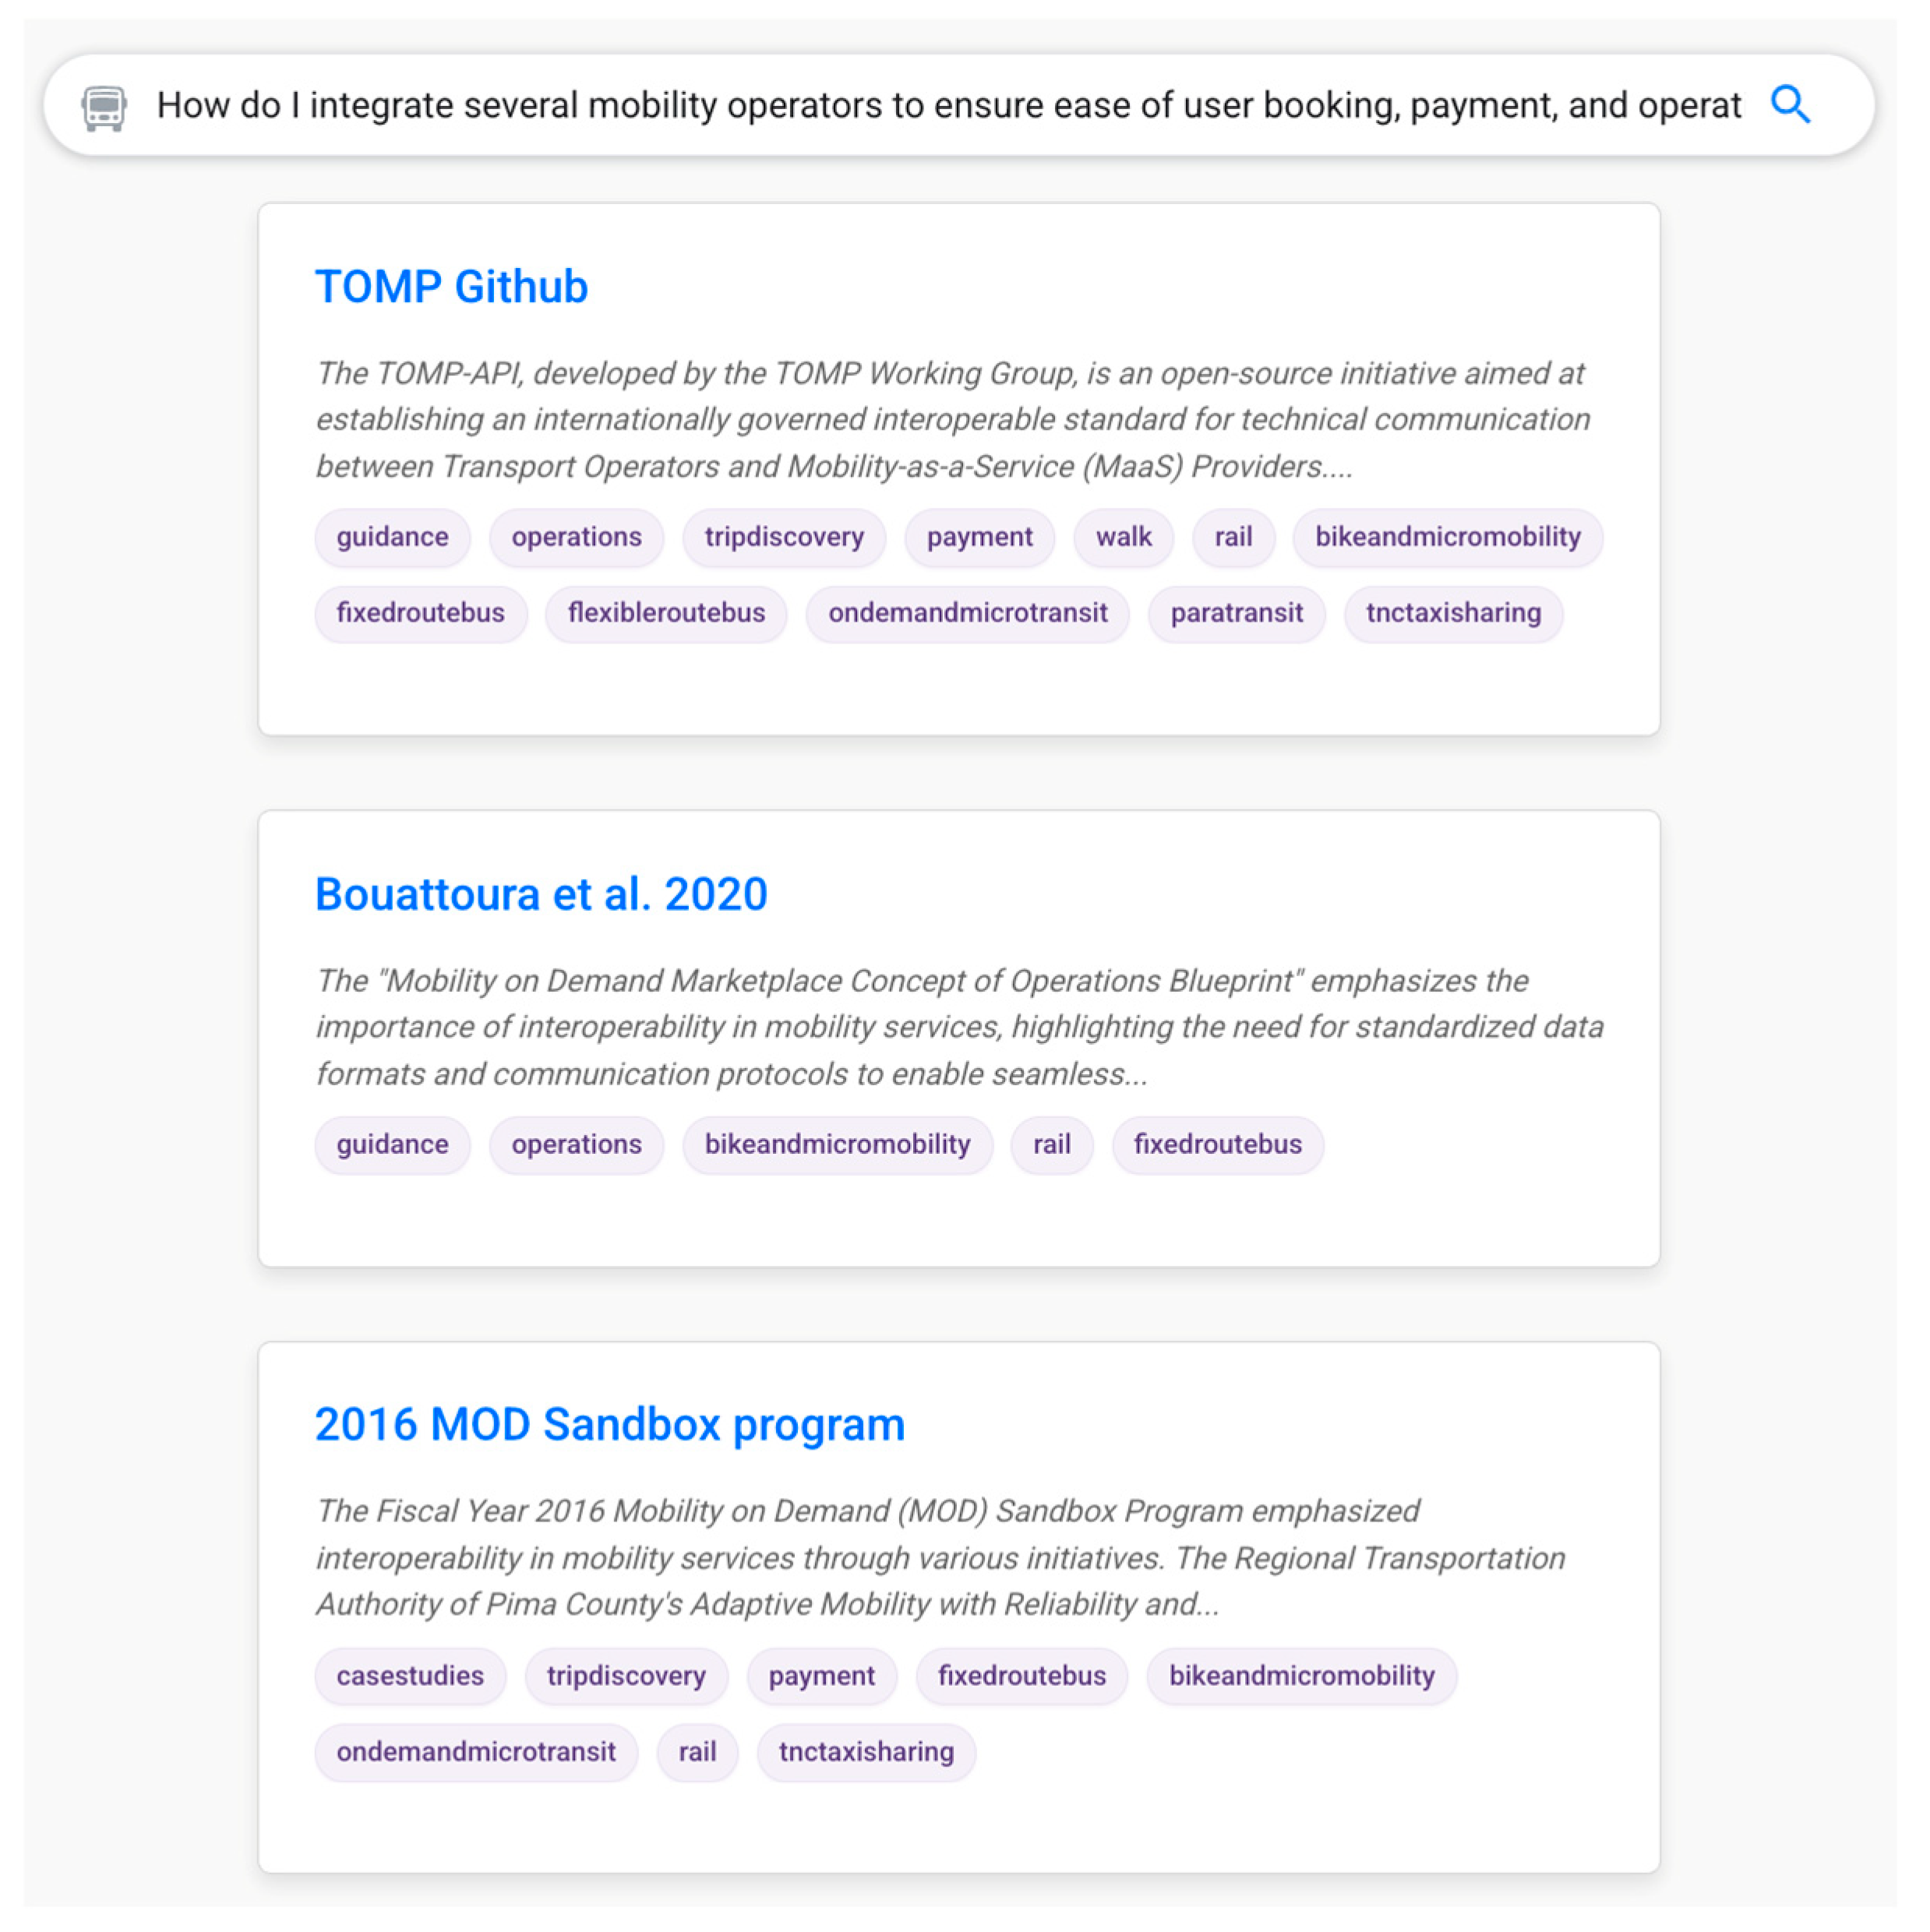
Task: Click the blue search magnifier icon
Action: coord(1789,104)
